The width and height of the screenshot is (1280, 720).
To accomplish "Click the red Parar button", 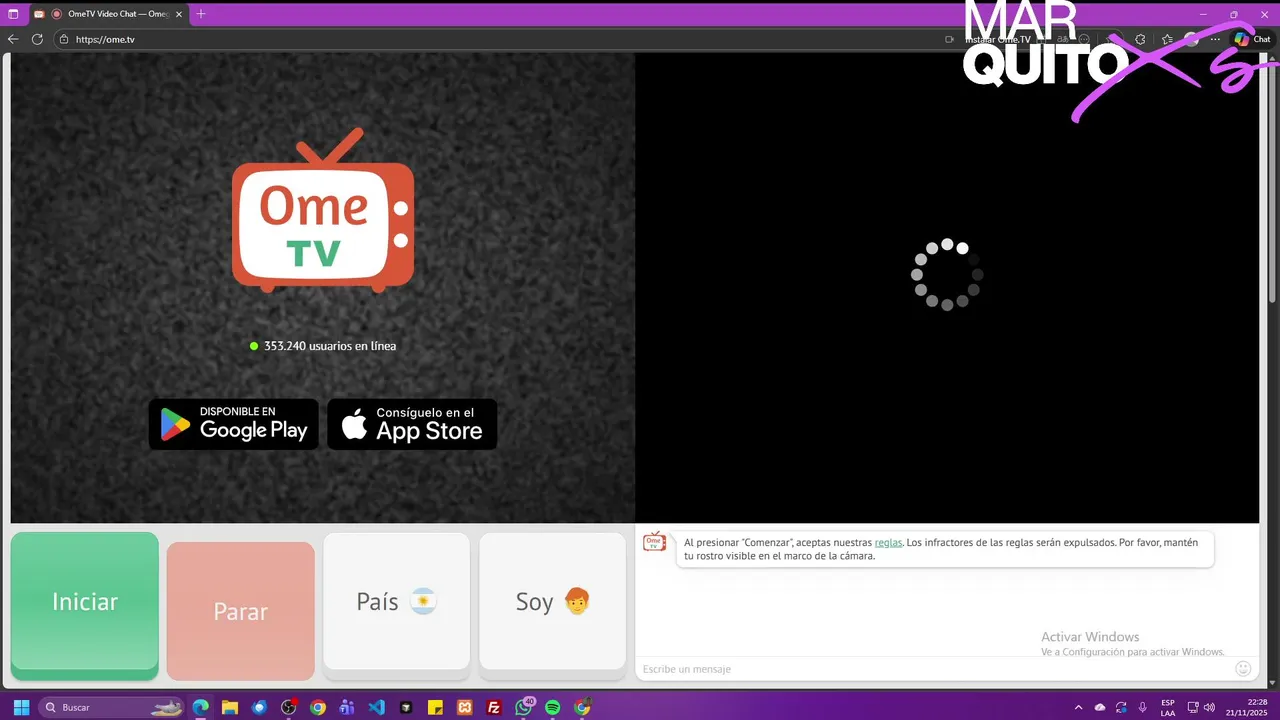I will (241, 611).
